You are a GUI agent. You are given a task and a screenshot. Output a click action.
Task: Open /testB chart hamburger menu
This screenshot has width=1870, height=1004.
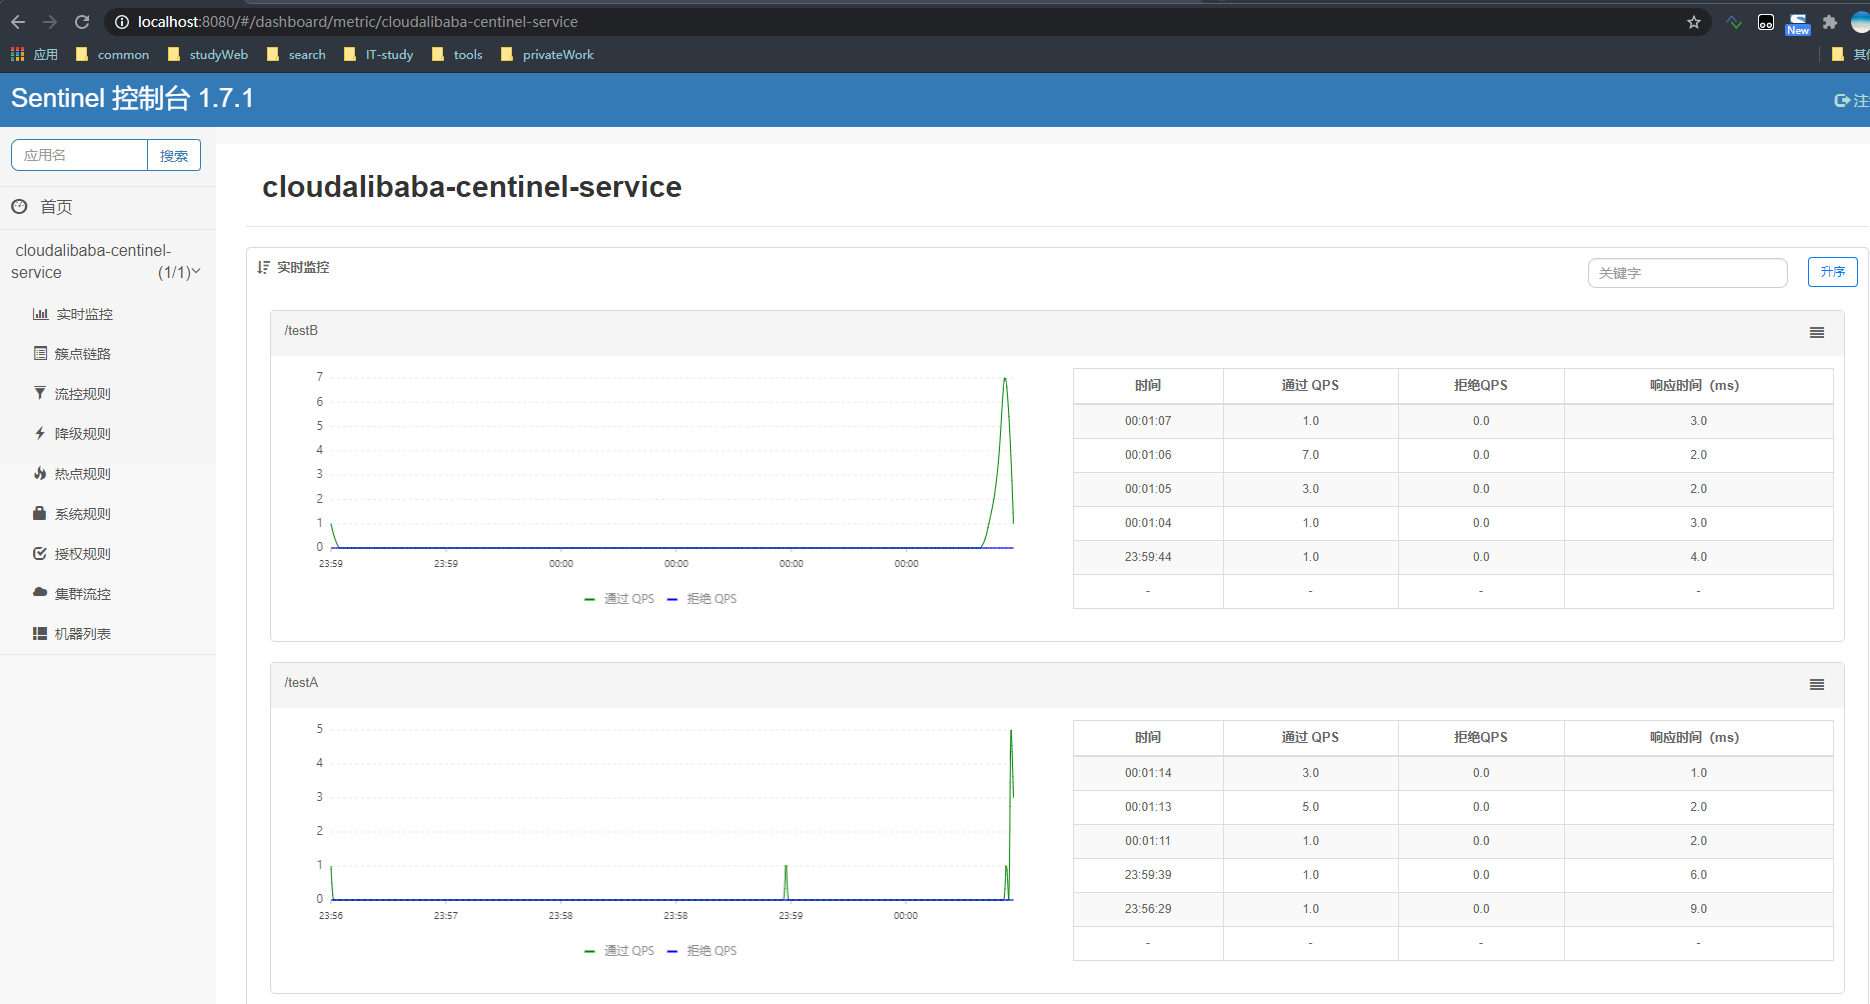click(x=1817, y=333)
